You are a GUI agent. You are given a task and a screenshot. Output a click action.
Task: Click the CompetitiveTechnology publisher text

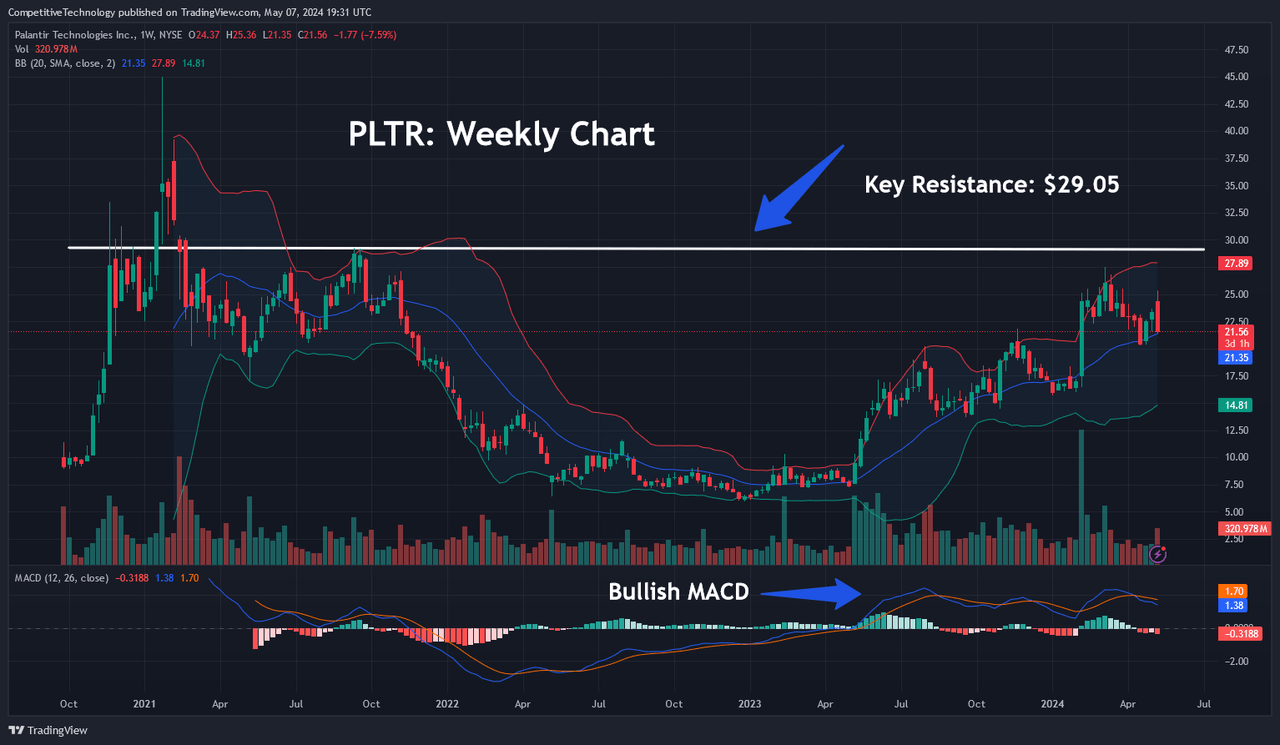(62, 11)
